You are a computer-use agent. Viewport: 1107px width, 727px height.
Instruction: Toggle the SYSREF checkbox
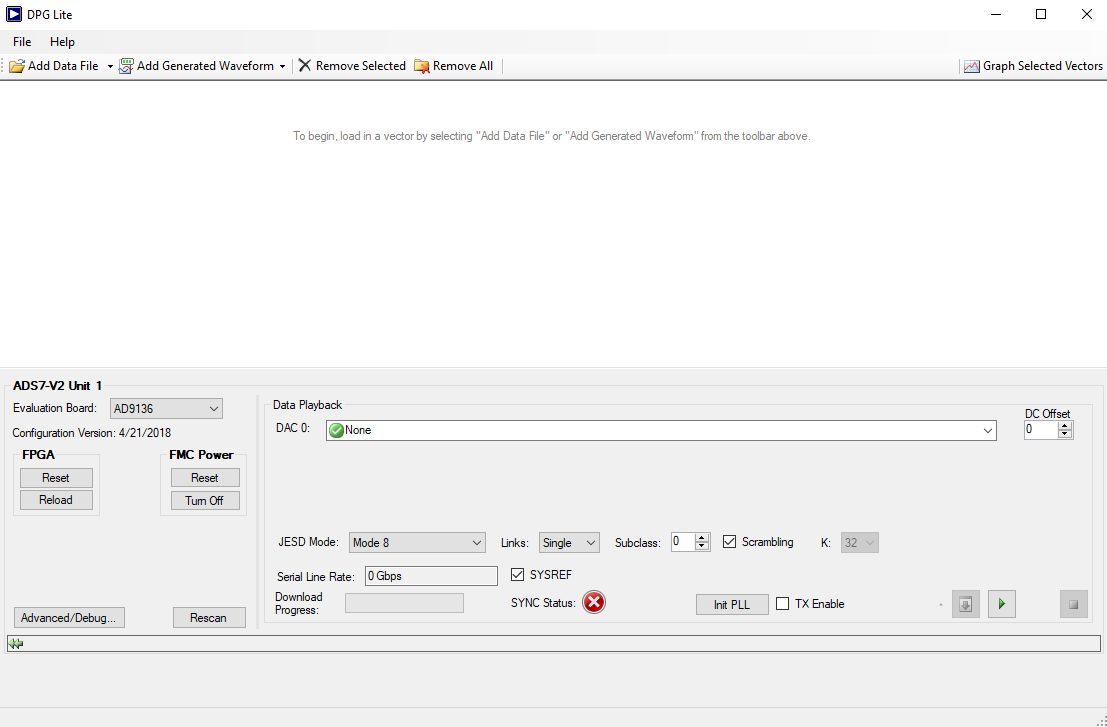point(518,575)
